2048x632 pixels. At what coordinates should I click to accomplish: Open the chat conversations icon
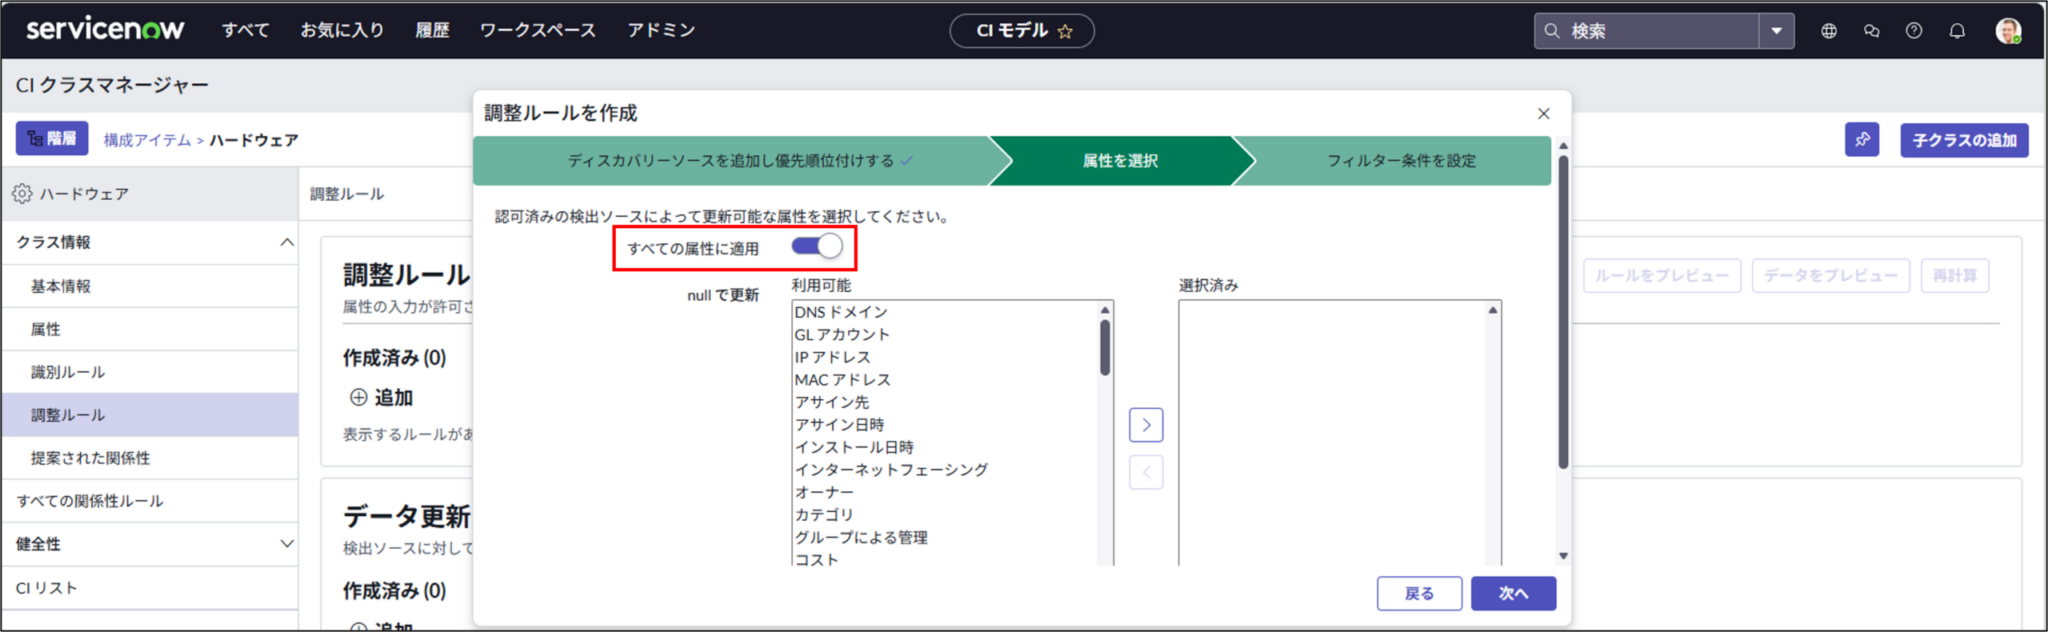(1872, 31)
